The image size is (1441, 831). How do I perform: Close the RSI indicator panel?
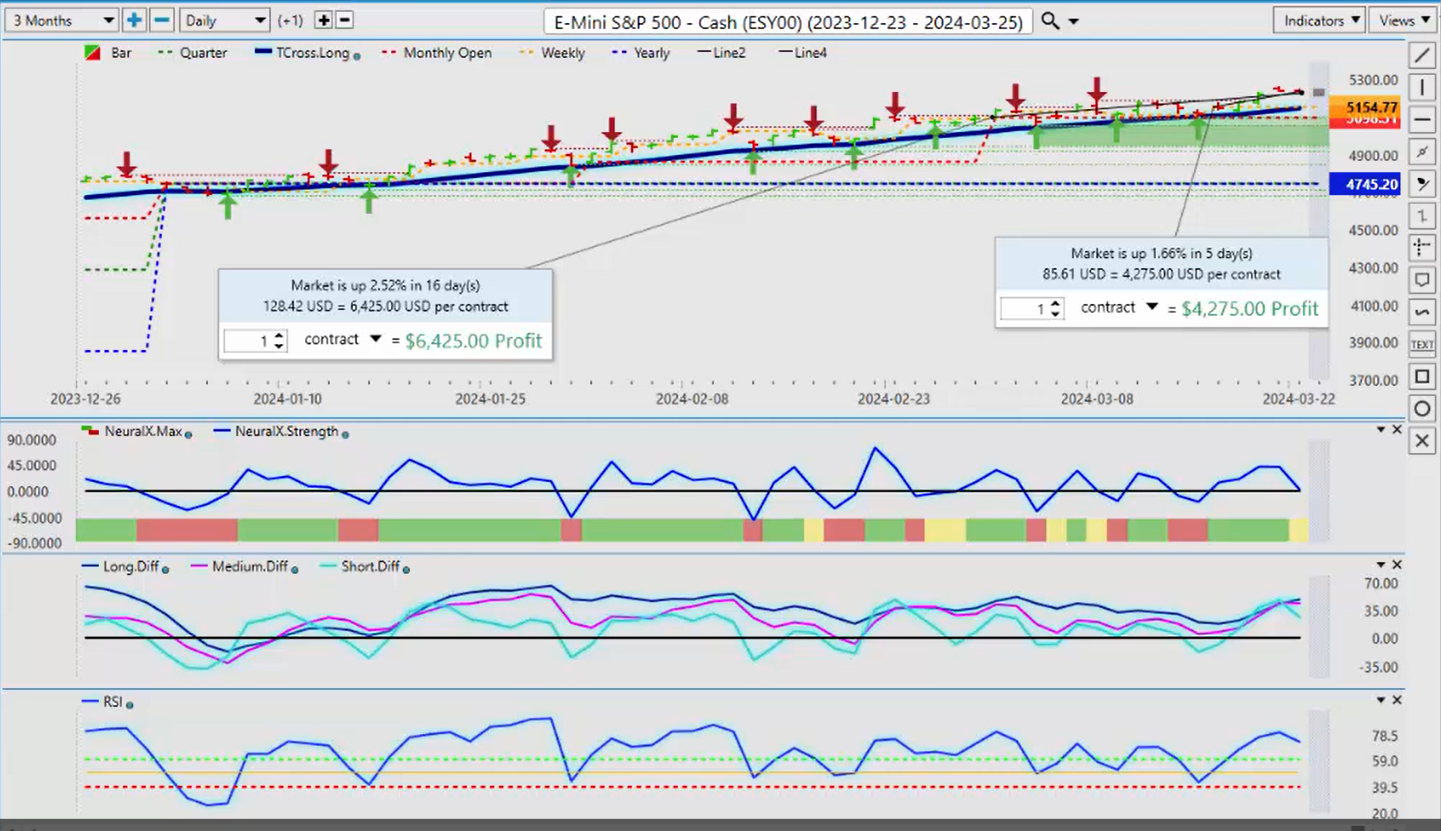(x=1398, y=700)
